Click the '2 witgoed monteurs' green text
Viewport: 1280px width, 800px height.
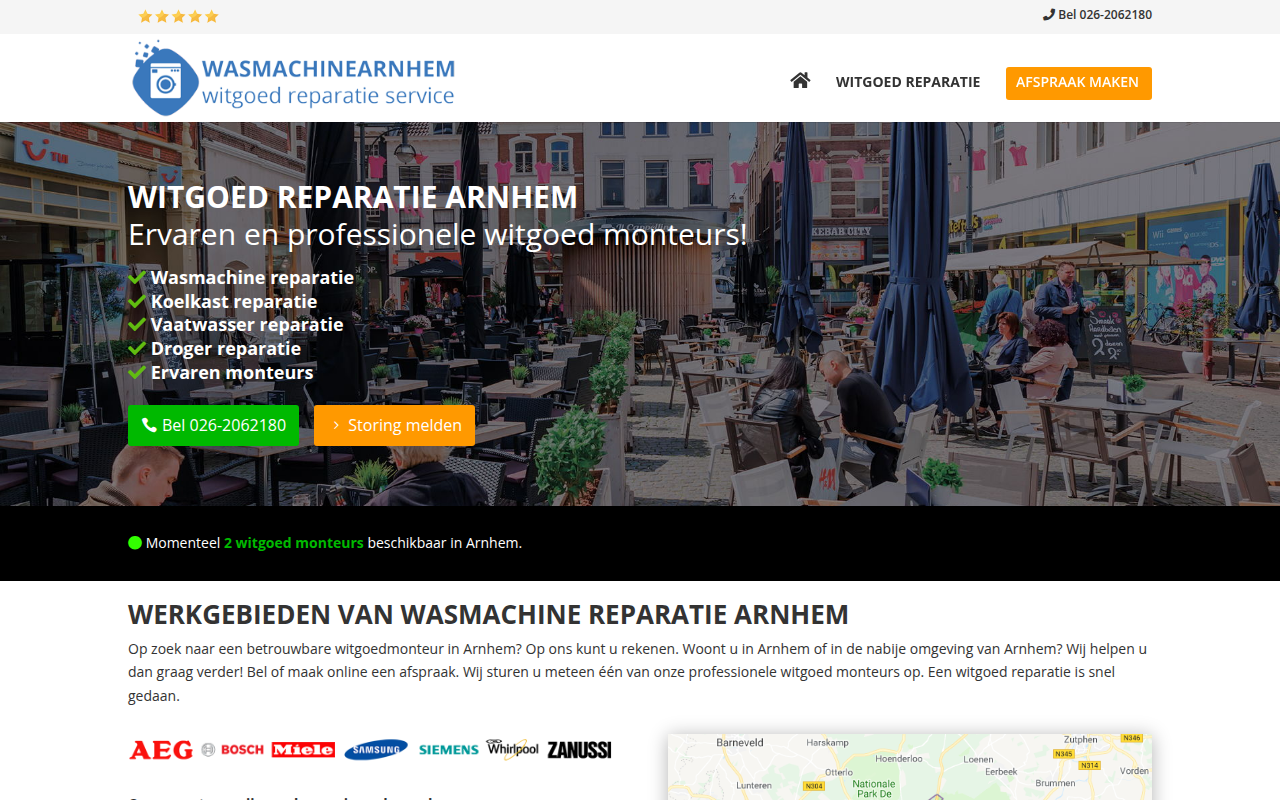[294, 543]
